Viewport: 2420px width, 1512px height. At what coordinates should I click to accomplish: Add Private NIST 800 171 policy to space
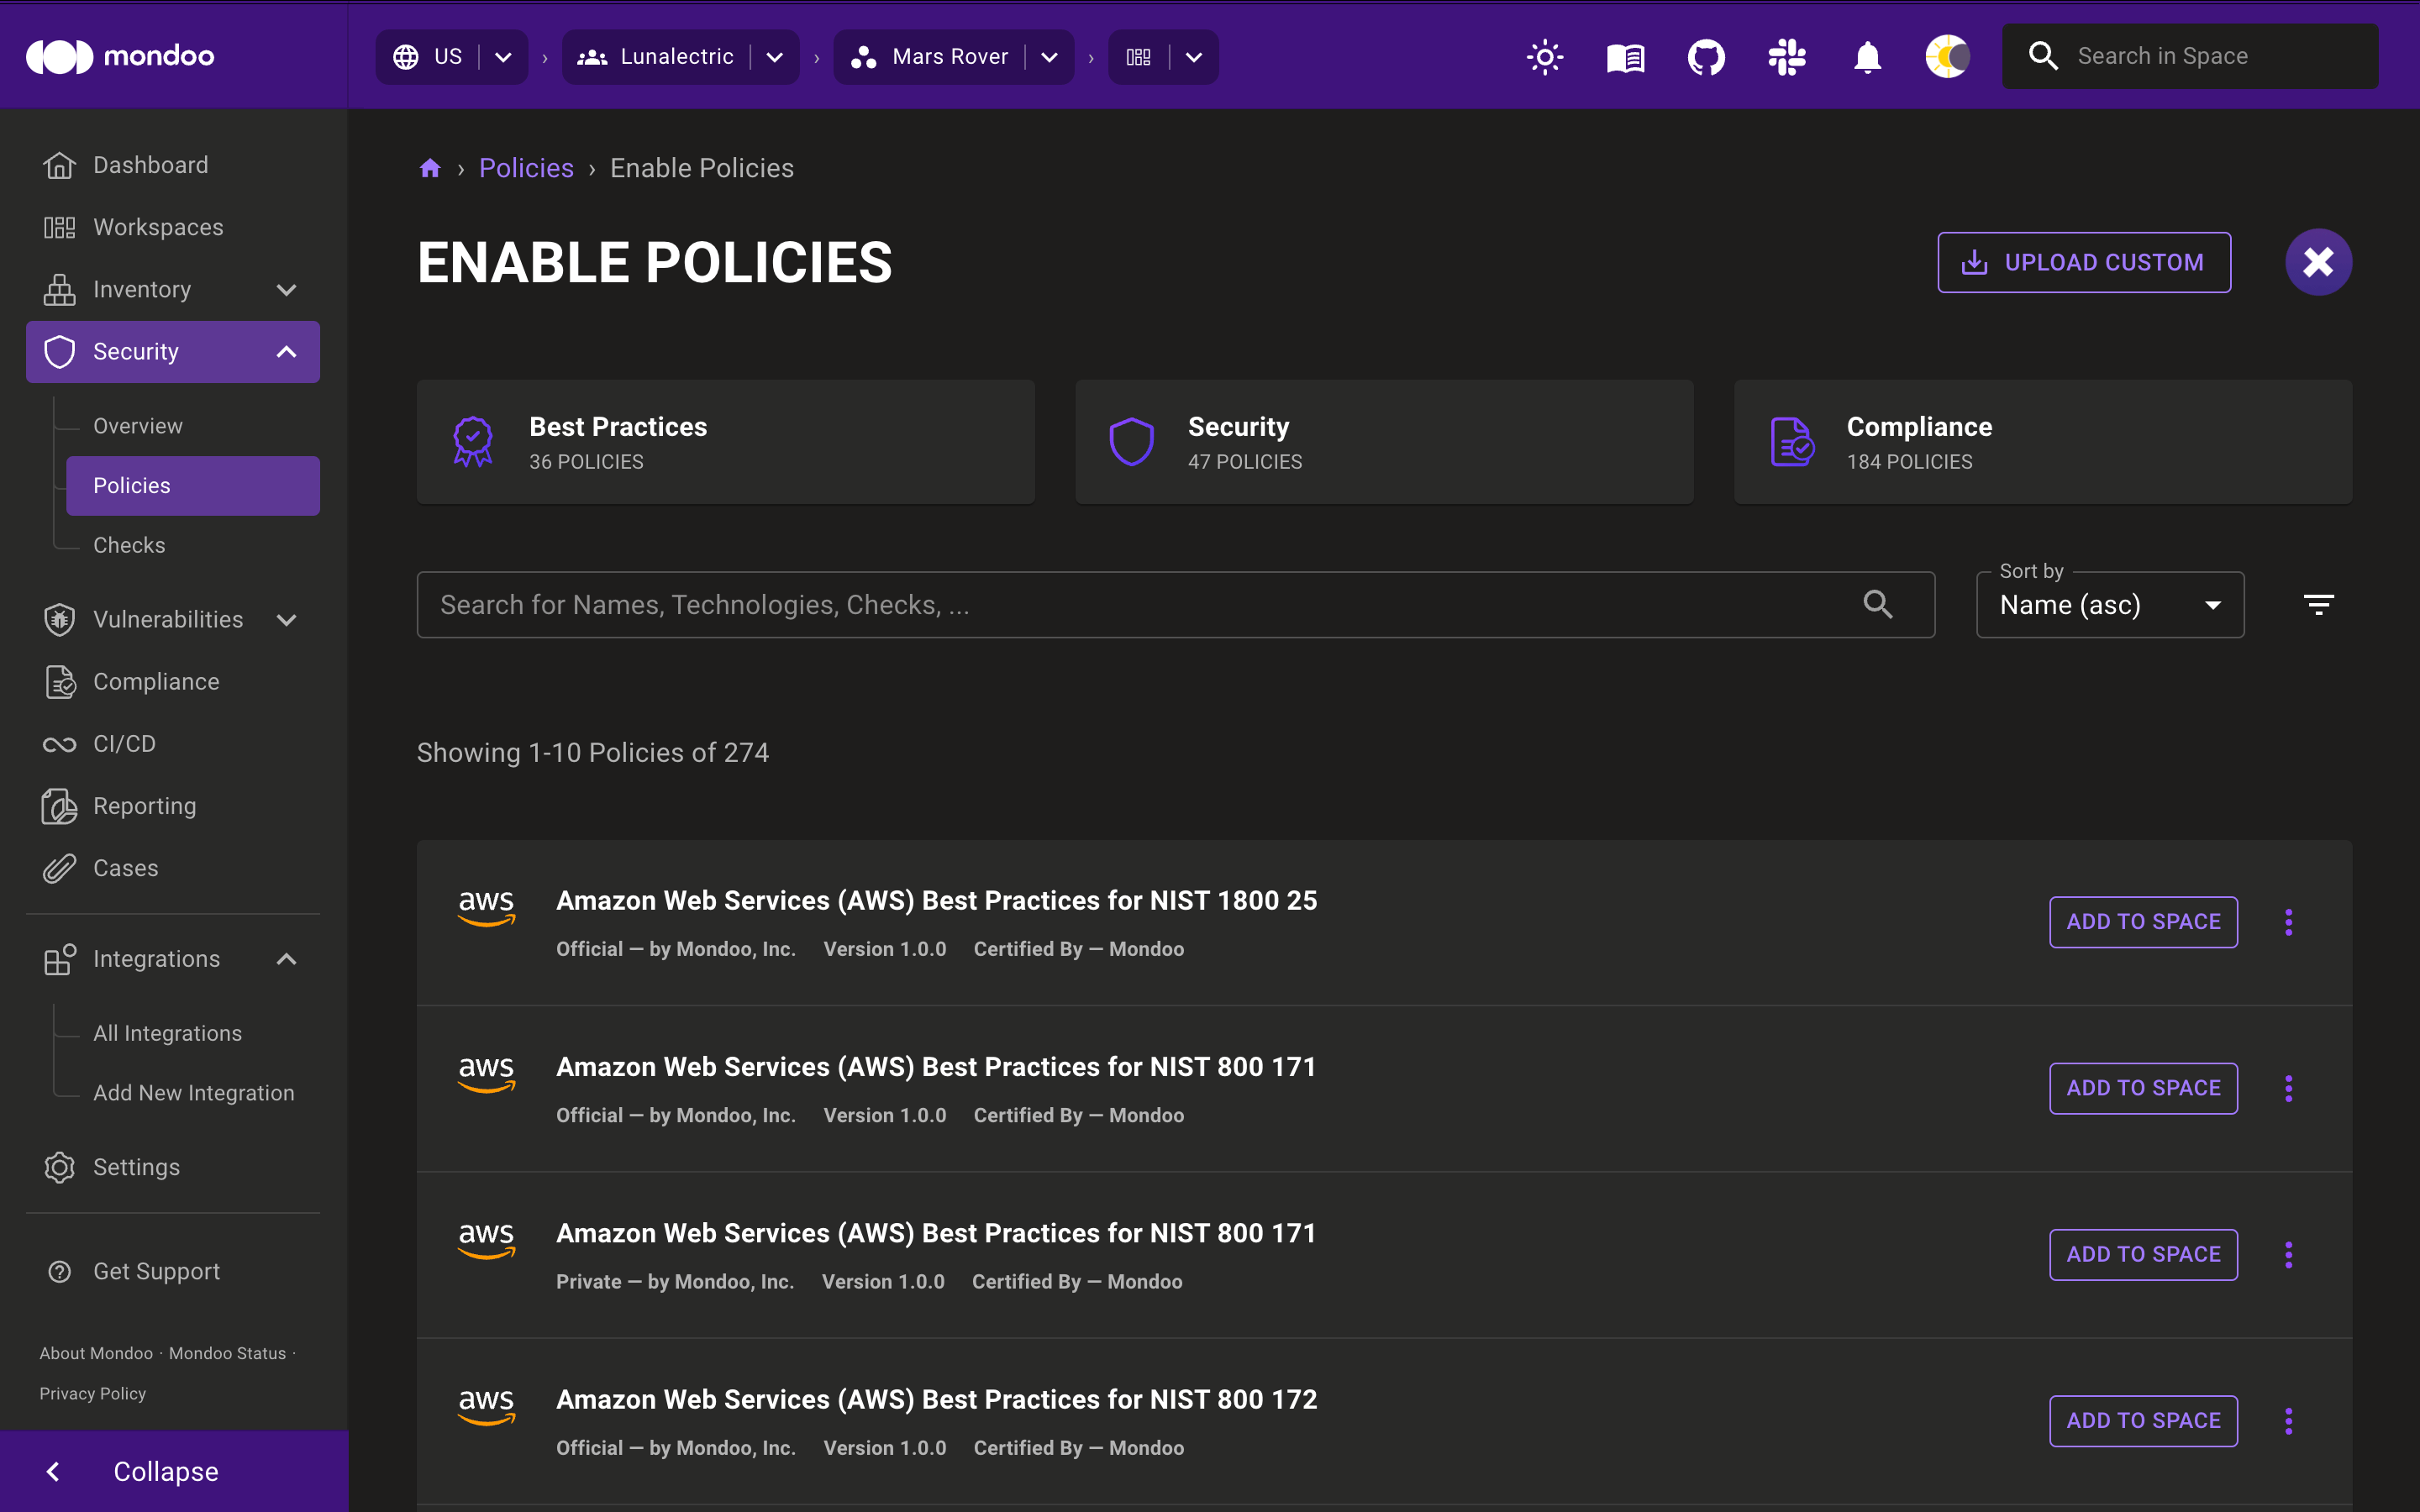[2143, 1254]
